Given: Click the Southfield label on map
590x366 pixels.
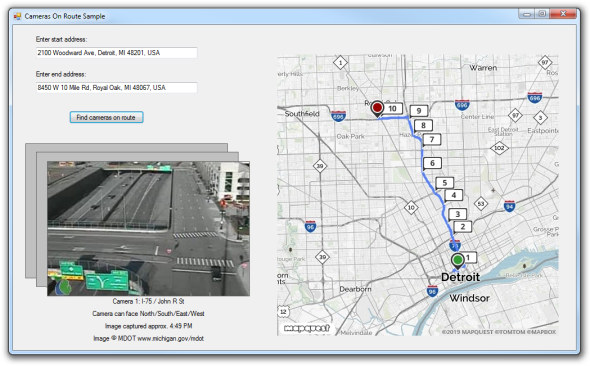Looking at the screenshot, I should tap(302, 114).
